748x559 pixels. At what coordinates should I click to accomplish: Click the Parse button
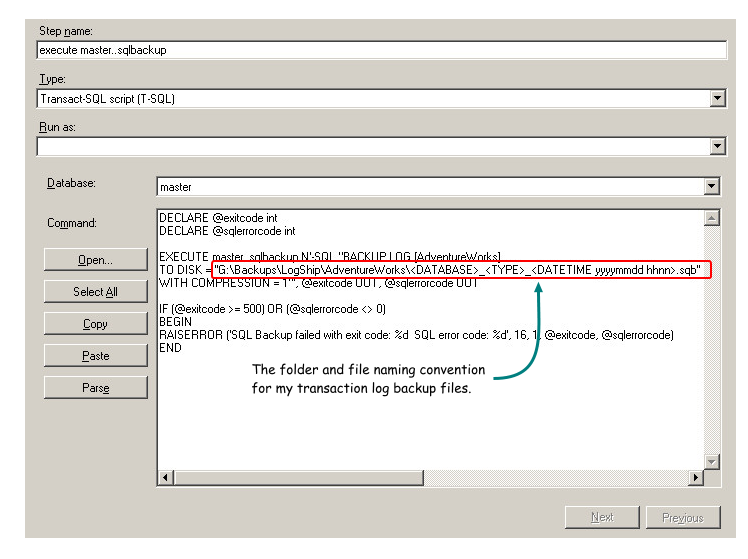pos(95,388)
